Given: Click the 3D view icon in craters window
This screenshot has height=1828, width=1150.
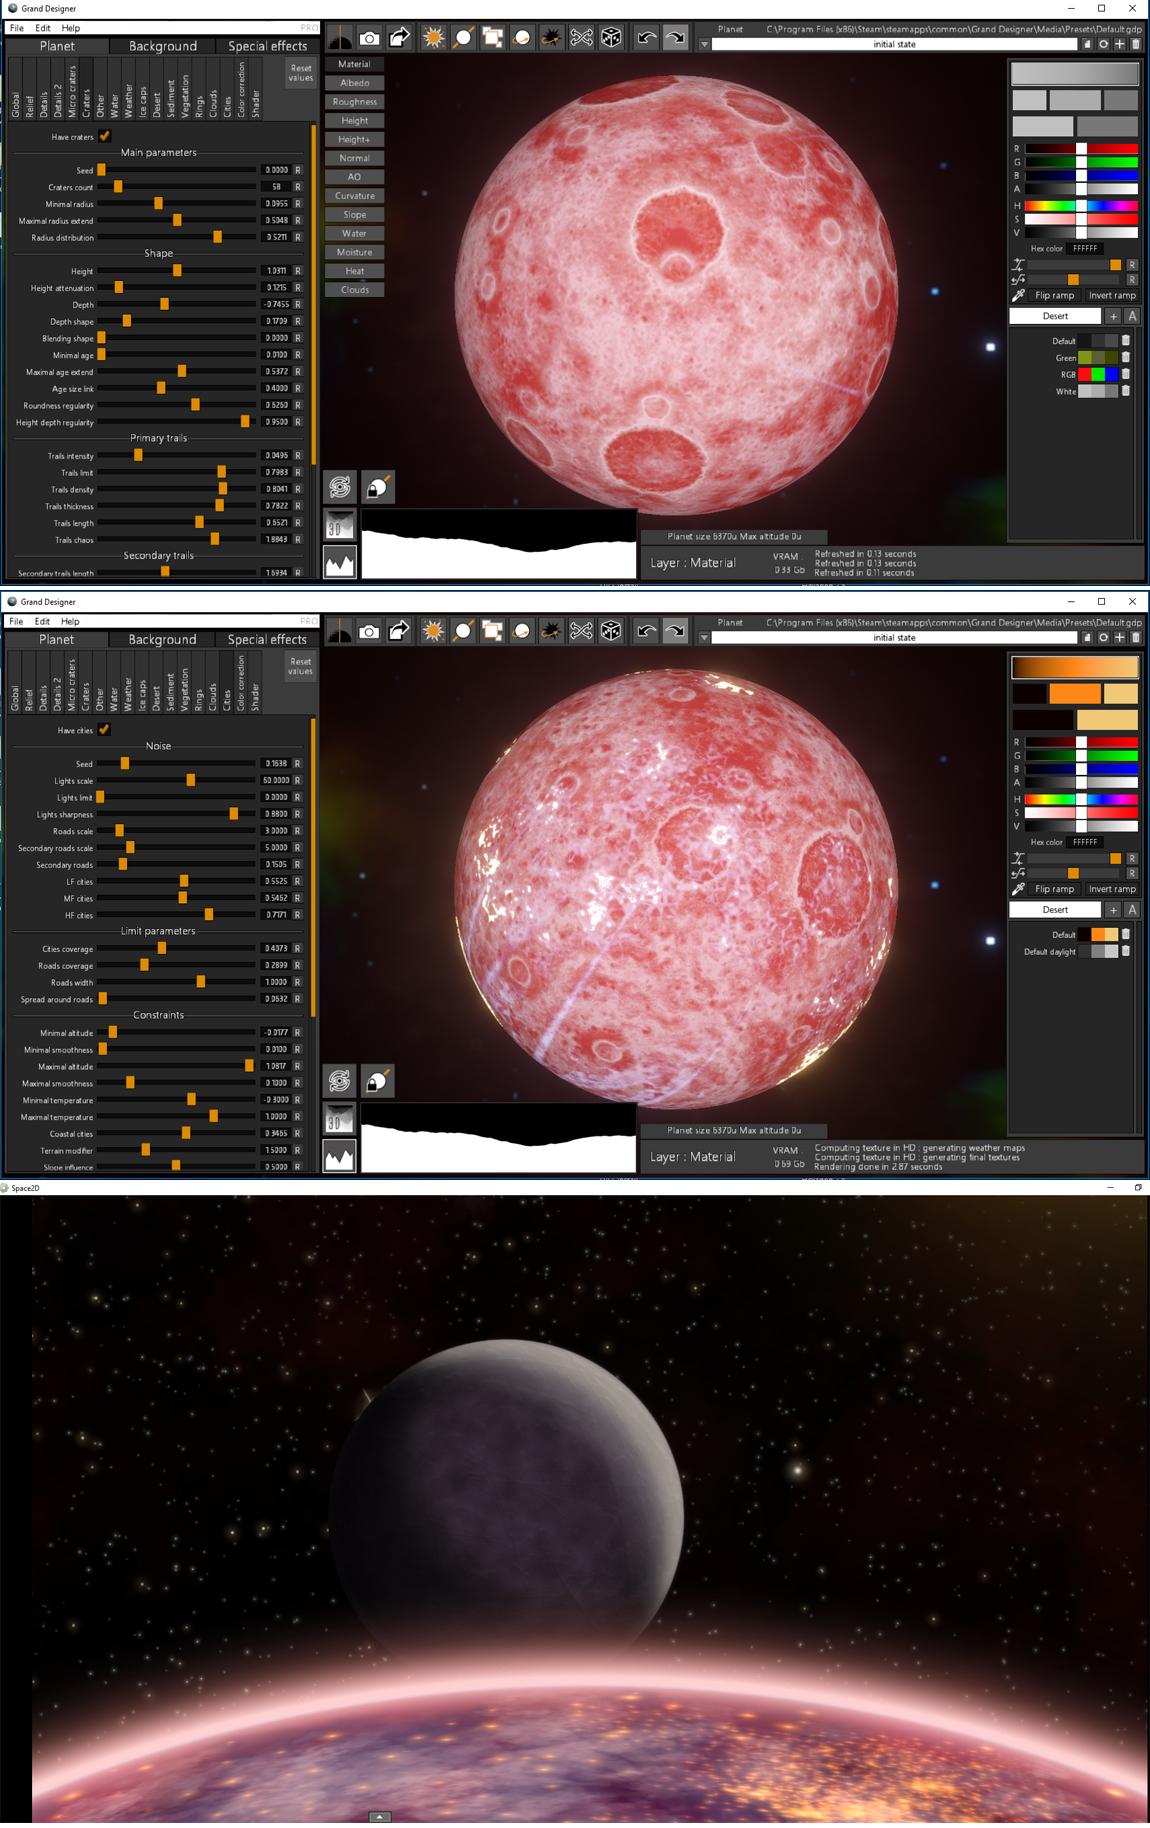Looking at the screenshot, I should (340, 526).
